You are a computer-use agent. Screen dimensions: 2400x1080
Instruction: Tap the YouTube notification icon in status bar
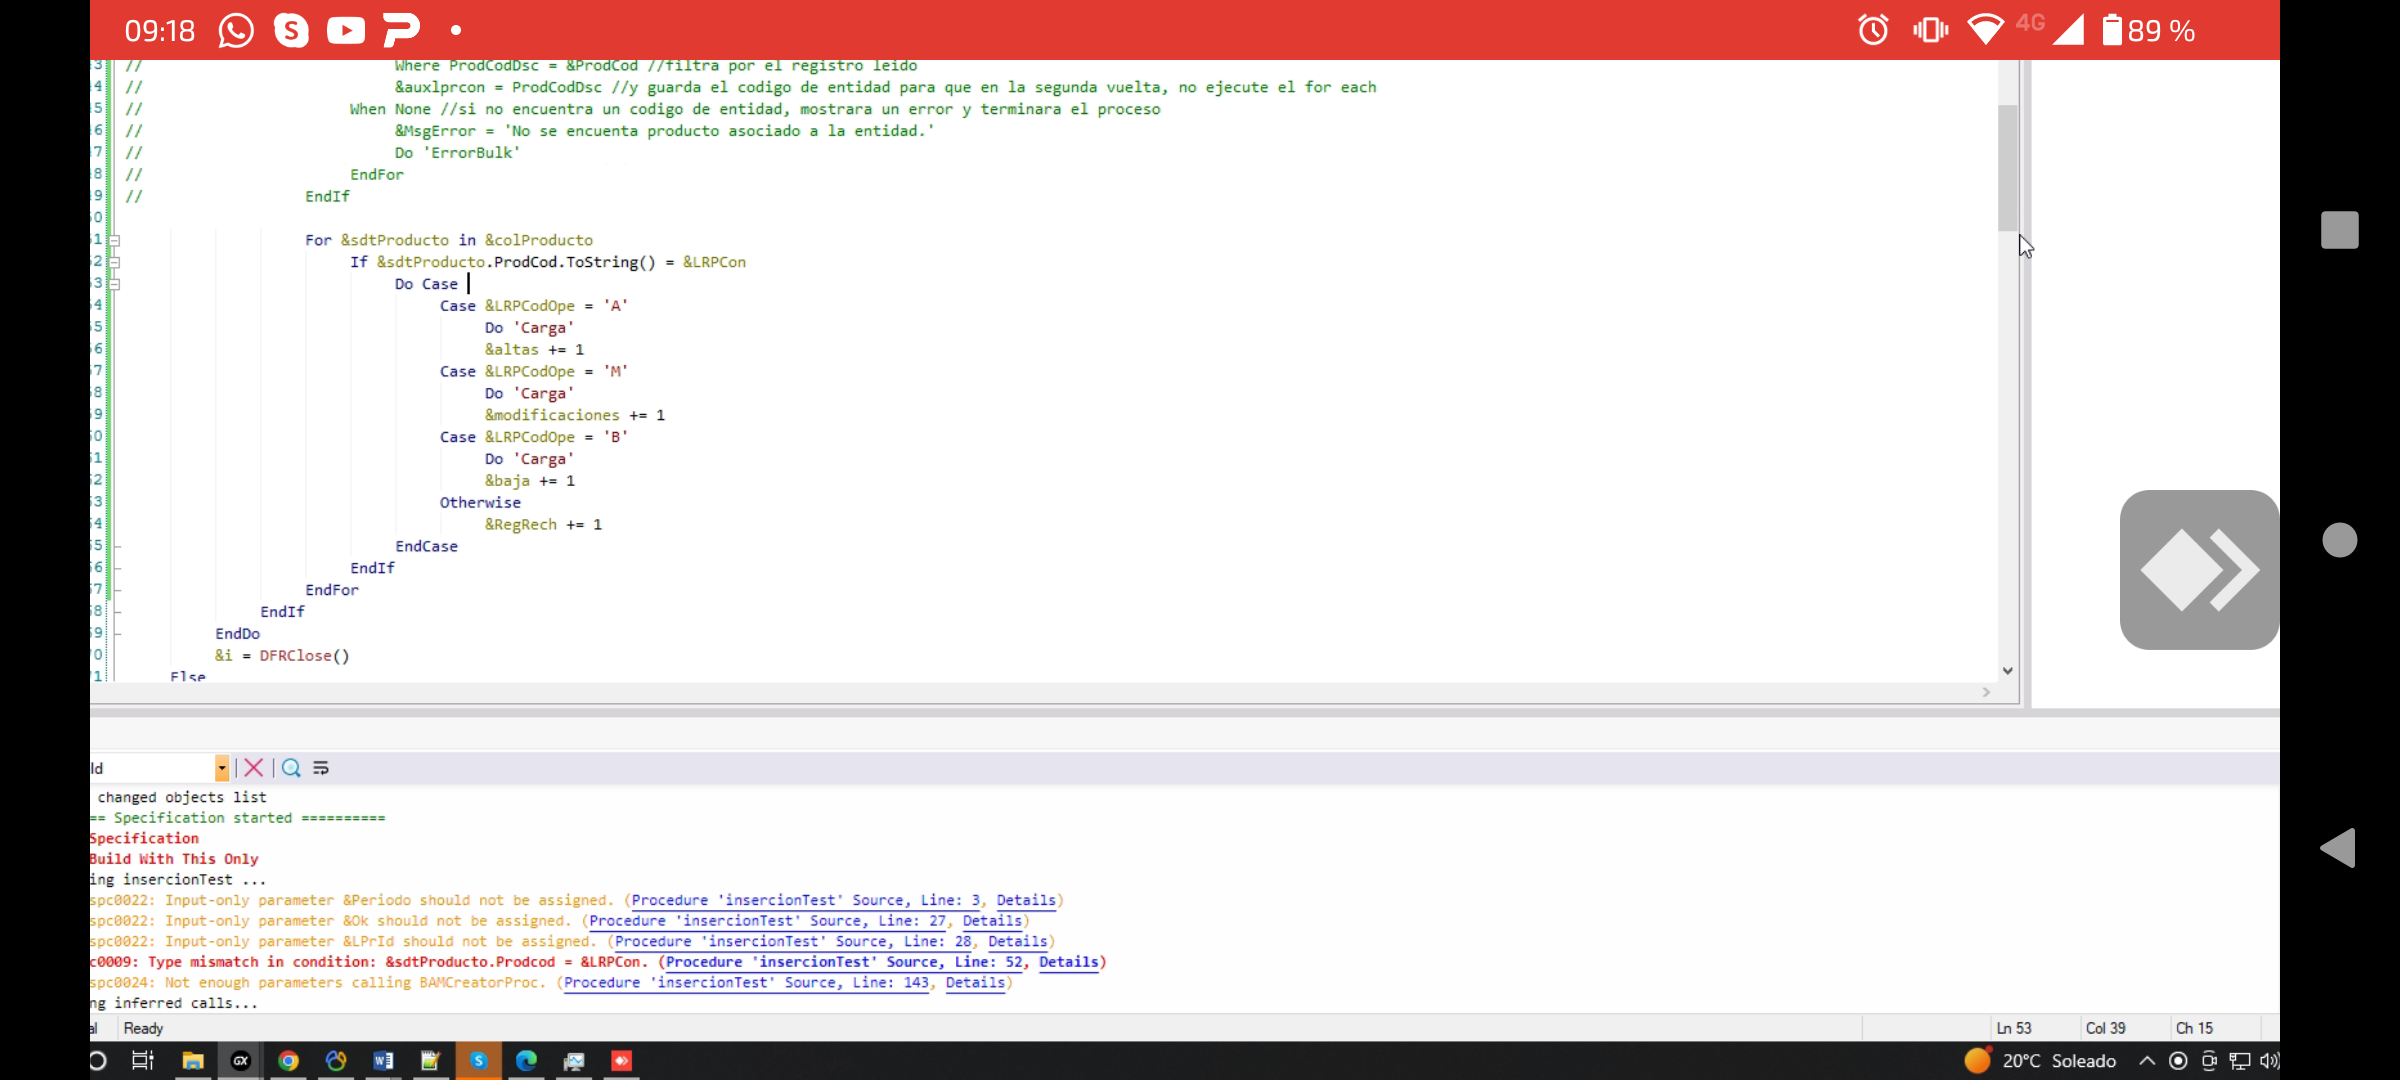coord(346,30)
